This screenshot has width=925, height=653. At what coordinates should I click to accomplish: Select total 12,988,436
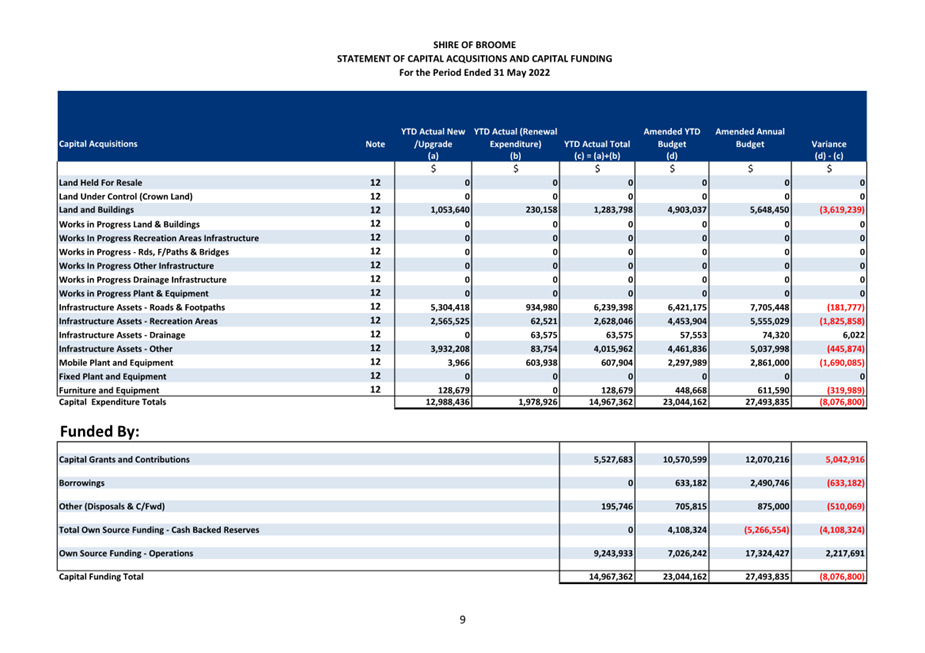(x=448, y=402)
